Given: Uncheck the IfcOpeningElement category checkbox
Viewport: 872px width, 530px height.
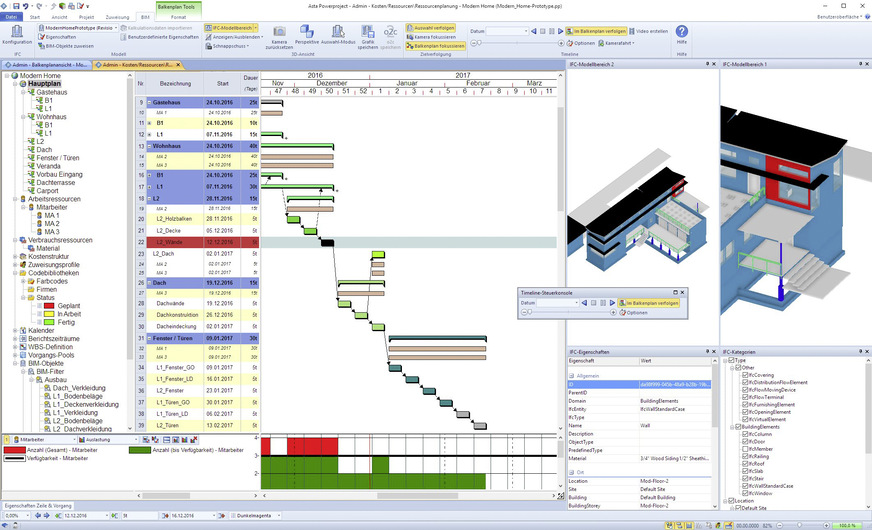Looking at the screenshot, I should pyautogui.click(x=744, y=411).
